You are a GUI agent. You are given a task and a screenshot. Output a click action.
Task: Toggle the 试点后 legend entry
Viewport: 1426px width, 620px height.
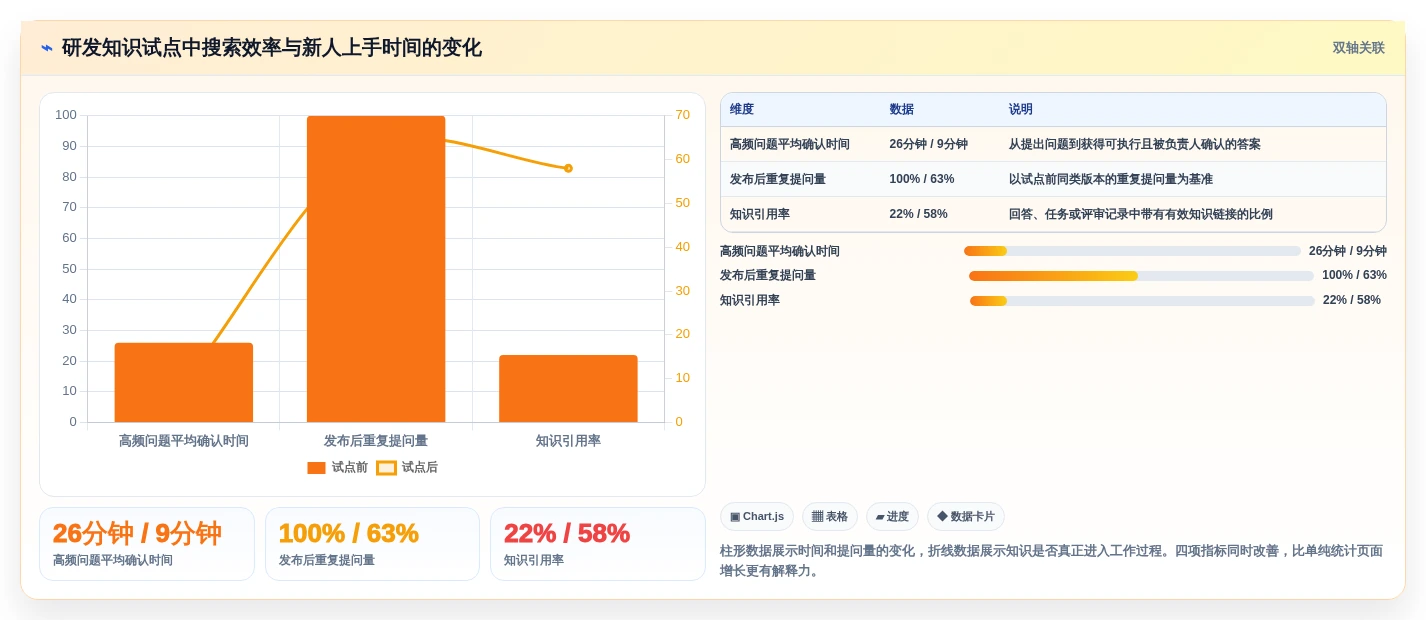click(407, 467)
